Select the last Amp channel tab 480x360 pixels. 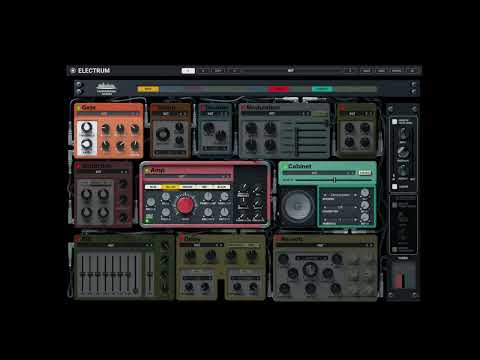coord(222,187)
